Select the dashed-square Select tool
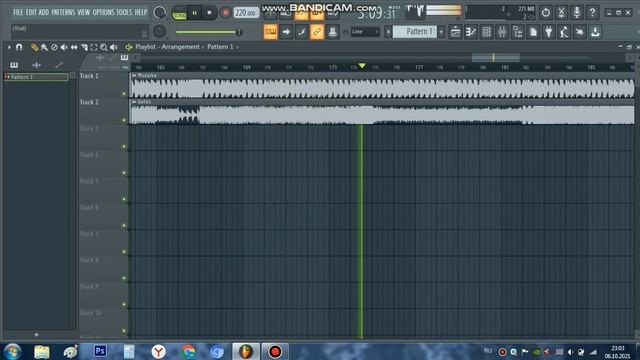640x360 pixels. tap(94, 47)
